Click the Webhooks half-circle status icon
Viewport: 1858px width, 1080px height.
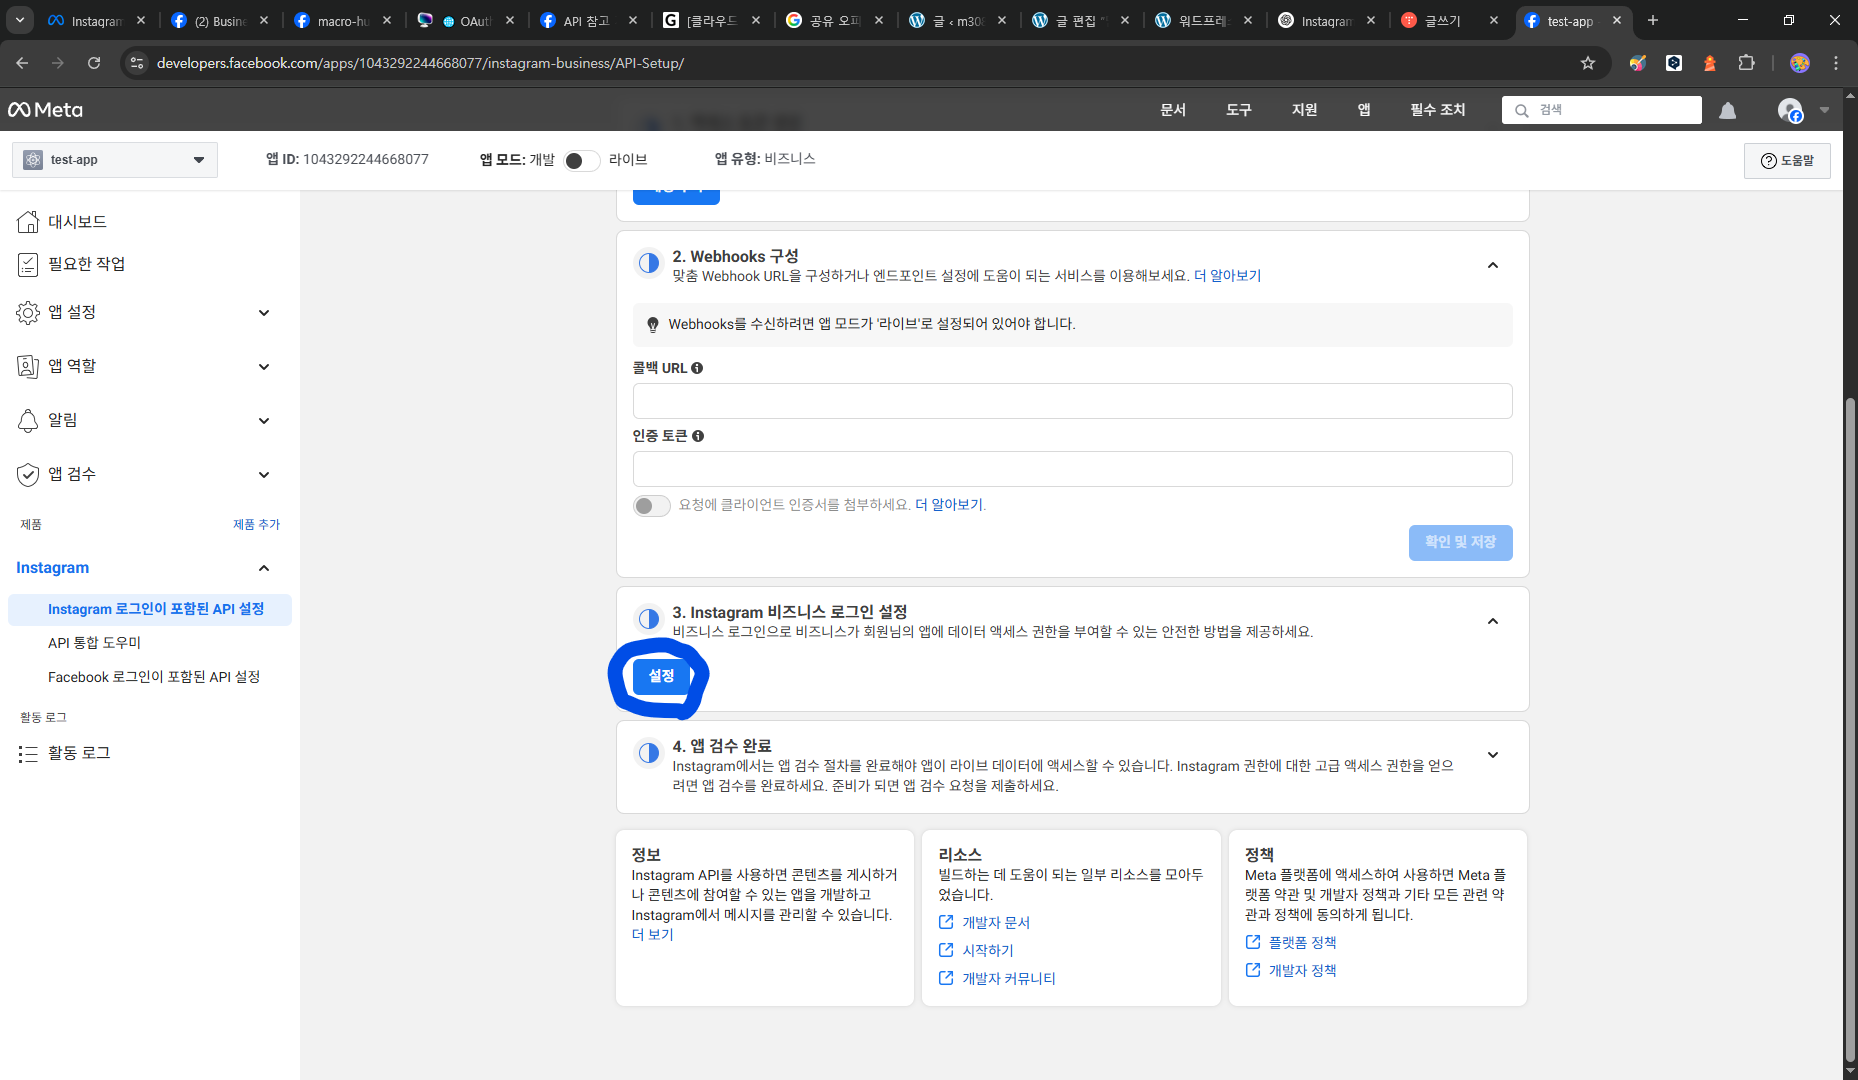coord(649,263)
